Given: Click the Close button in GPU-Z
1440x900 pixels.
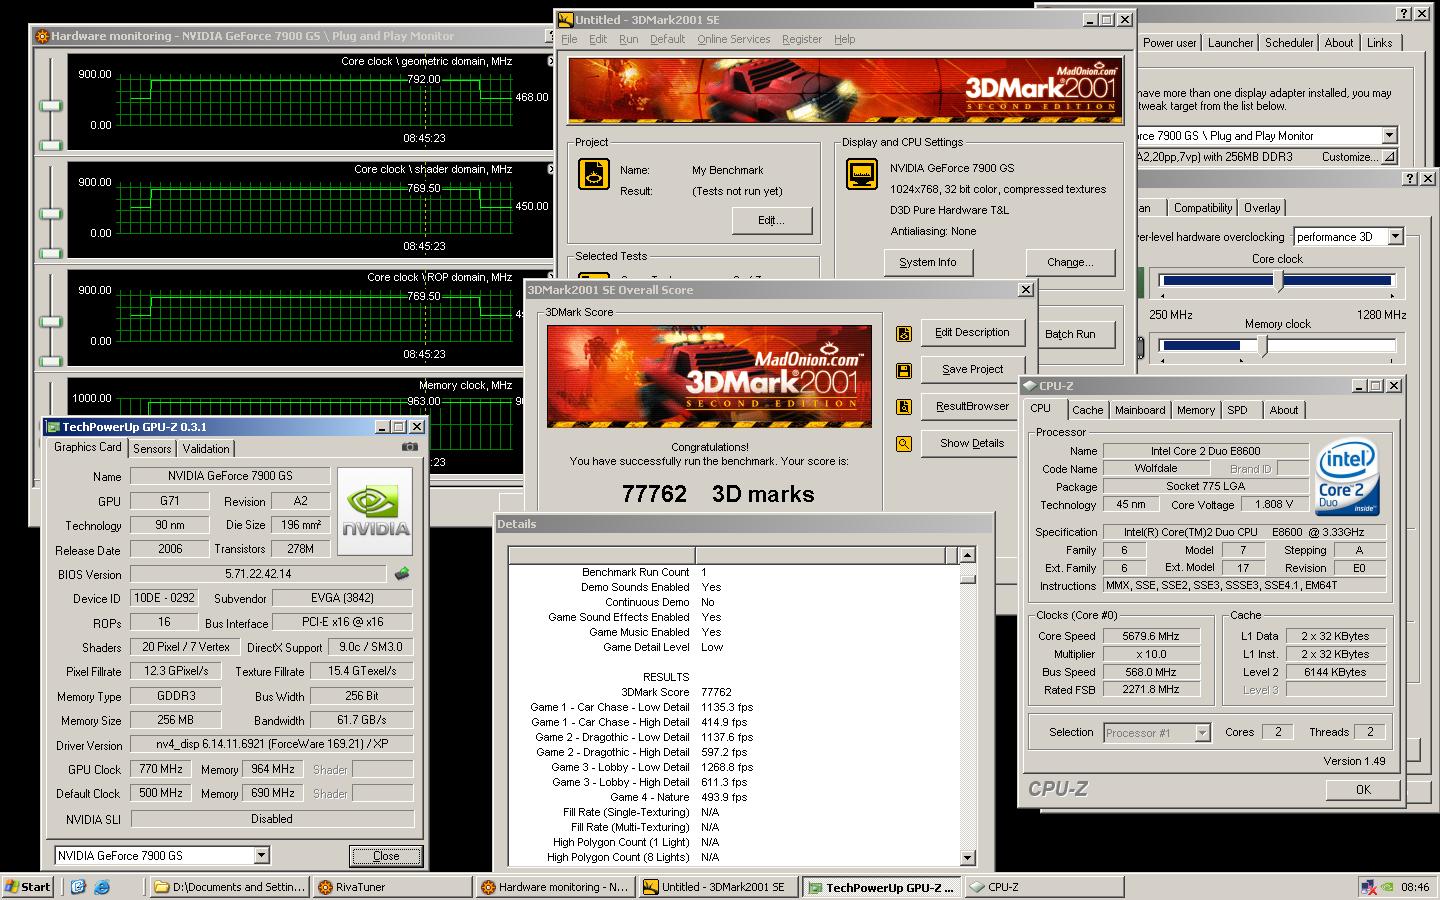Looking at the screenshot, I should (386, 856).
